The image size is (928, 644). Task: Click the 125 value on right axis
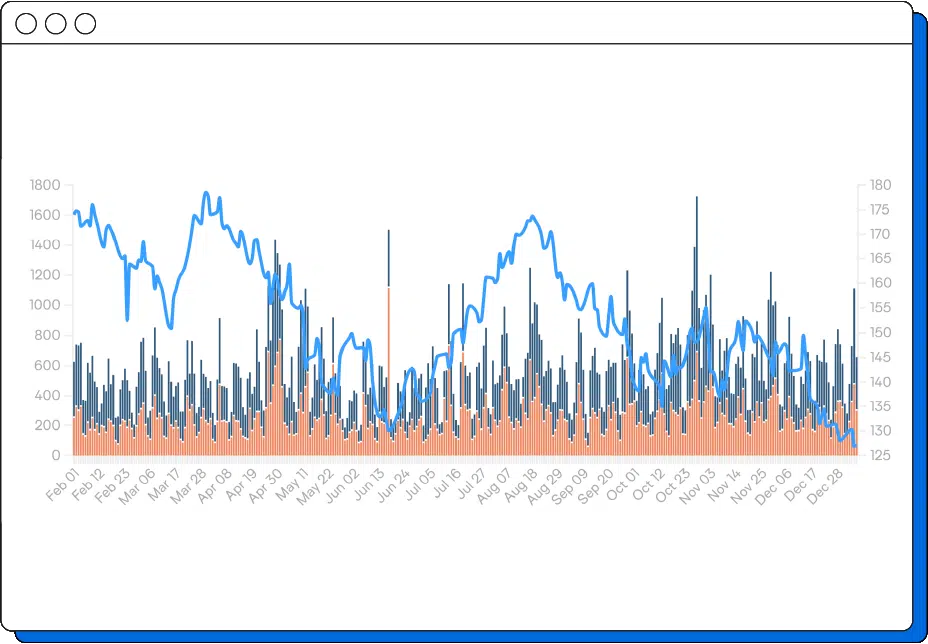coord(881,455)
